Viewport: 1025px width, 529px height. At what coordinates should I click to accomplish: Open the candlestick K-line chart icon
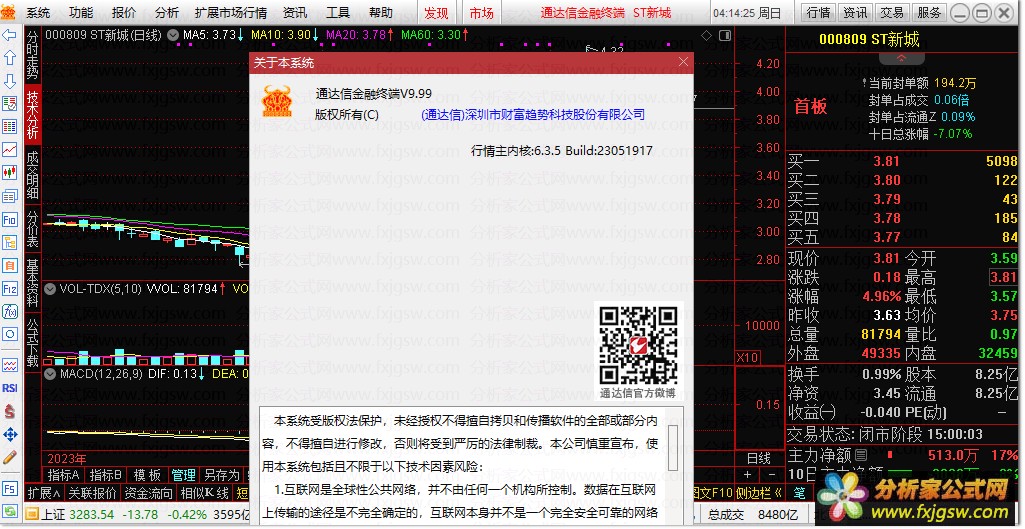coord(10,173)
